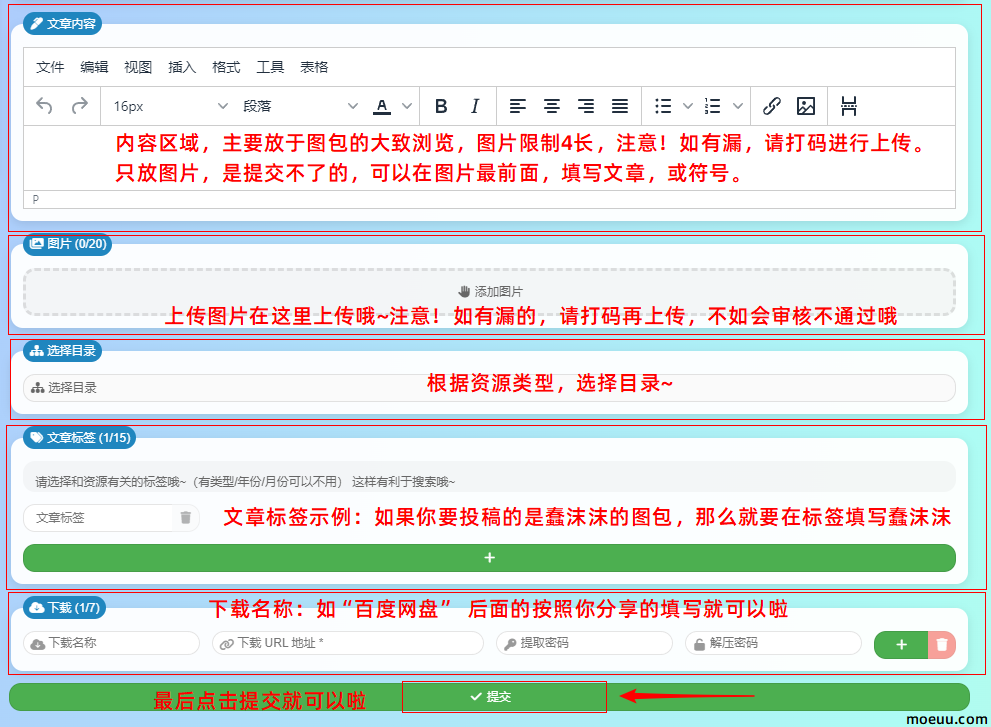
Task: Insert a bulleted list
Action: (x=663, y=106)
